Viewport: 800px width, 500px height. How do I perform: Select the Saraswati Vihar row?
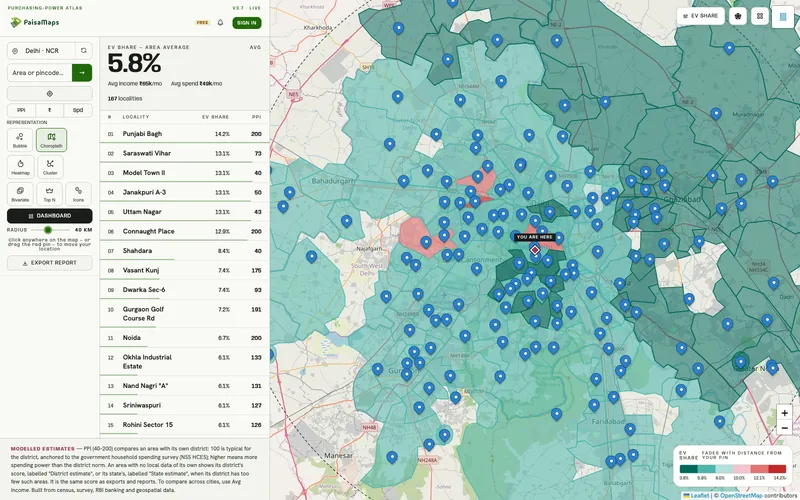(x=184, y=153)
